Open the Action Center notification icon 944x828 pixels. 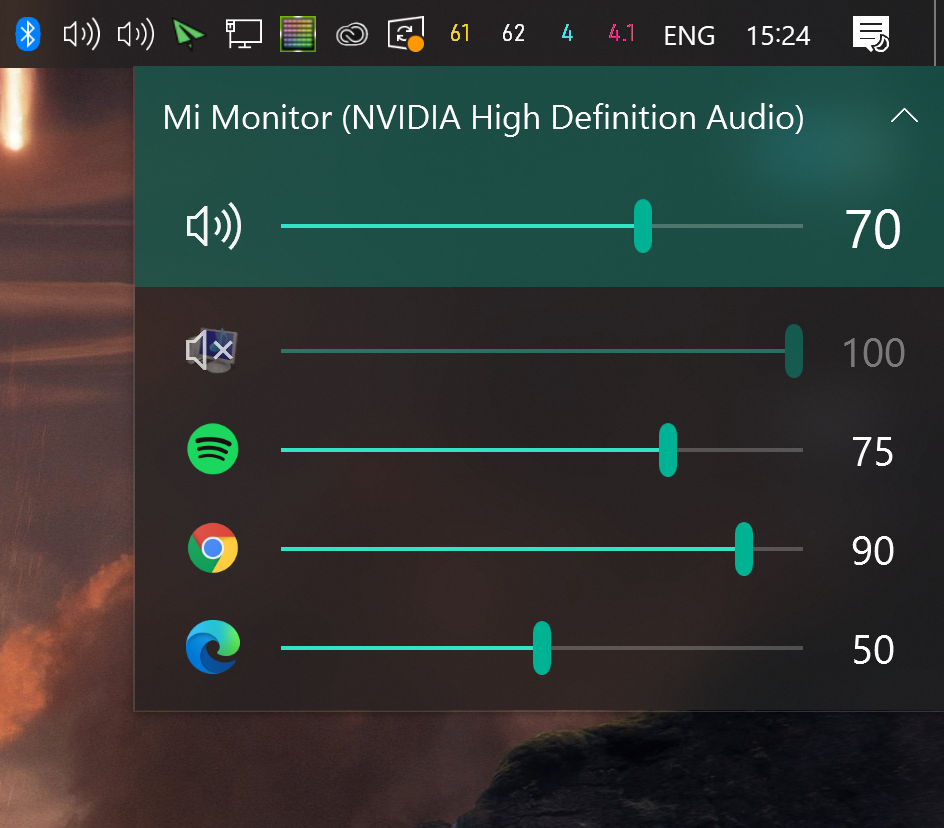point(871,34)
